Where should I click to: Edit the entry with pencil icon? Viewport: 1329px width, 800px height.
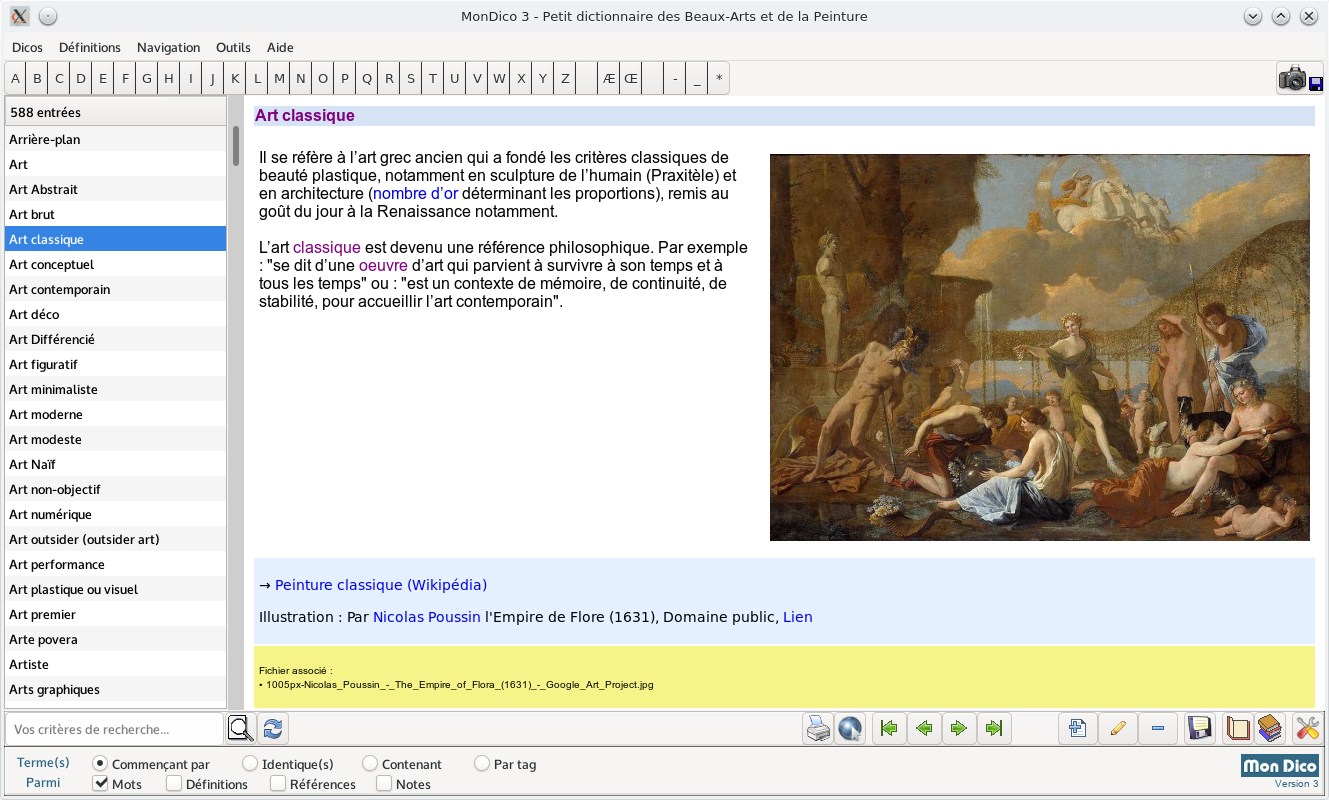click(x=1118, y=728)
